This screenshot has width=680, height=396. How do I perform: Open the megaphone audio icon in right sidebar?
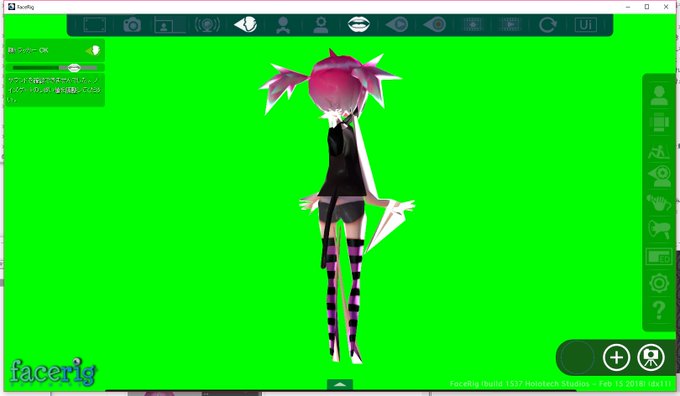pos(659,229)
